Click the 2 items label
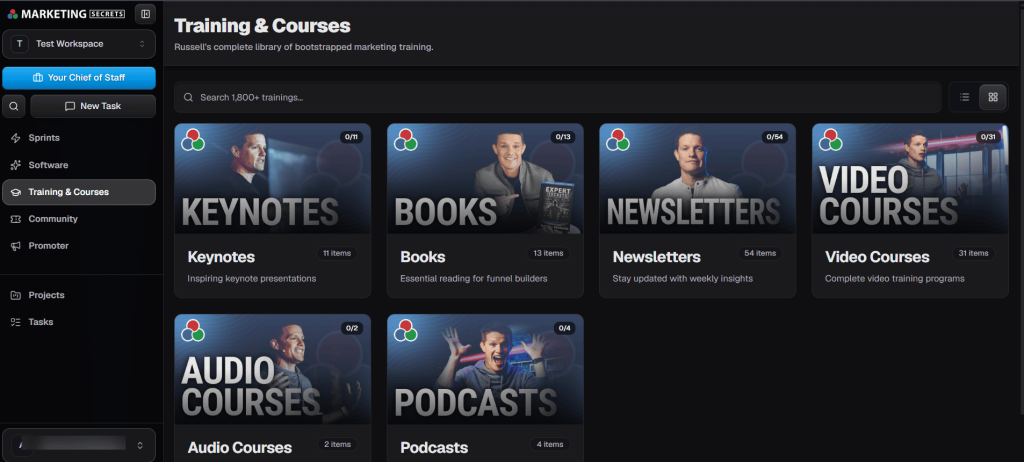Viewport: 1024px width, 462px height. coord(338,444)
